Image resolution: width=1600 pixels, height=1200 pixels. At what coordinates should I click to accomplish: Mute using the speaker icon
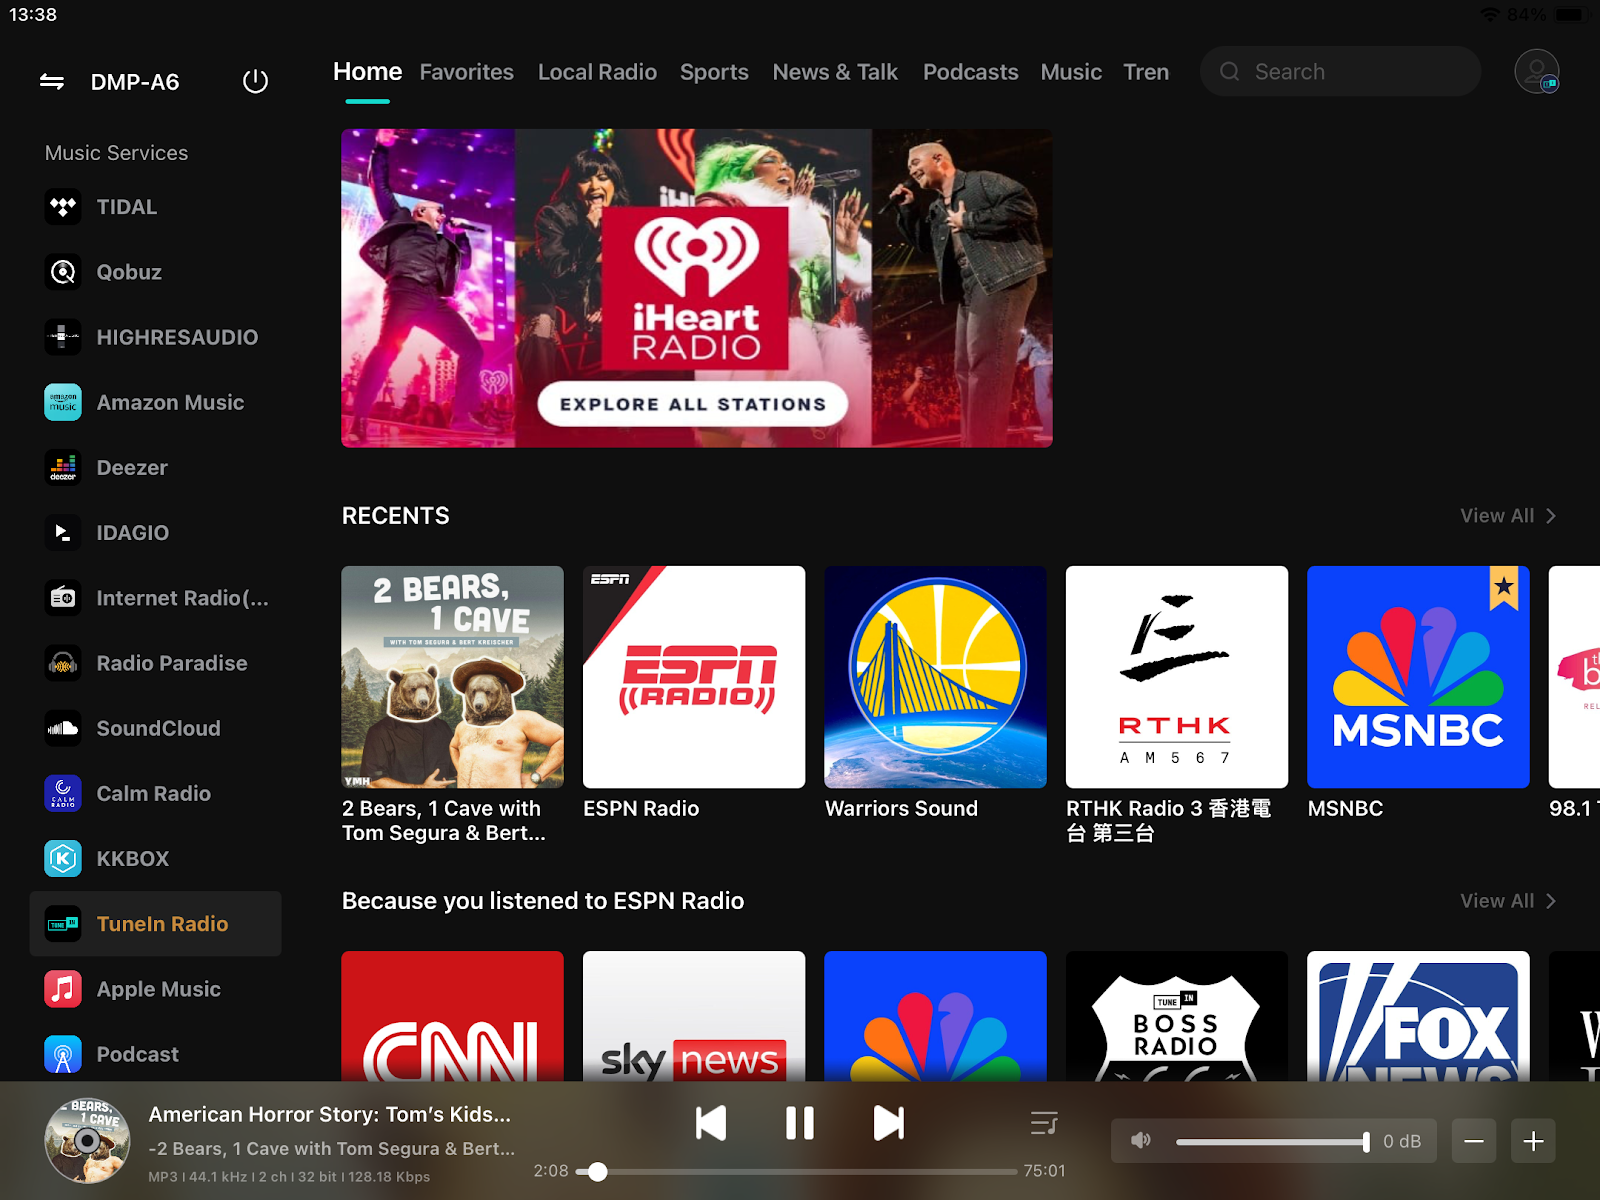pos(1141,1141)
